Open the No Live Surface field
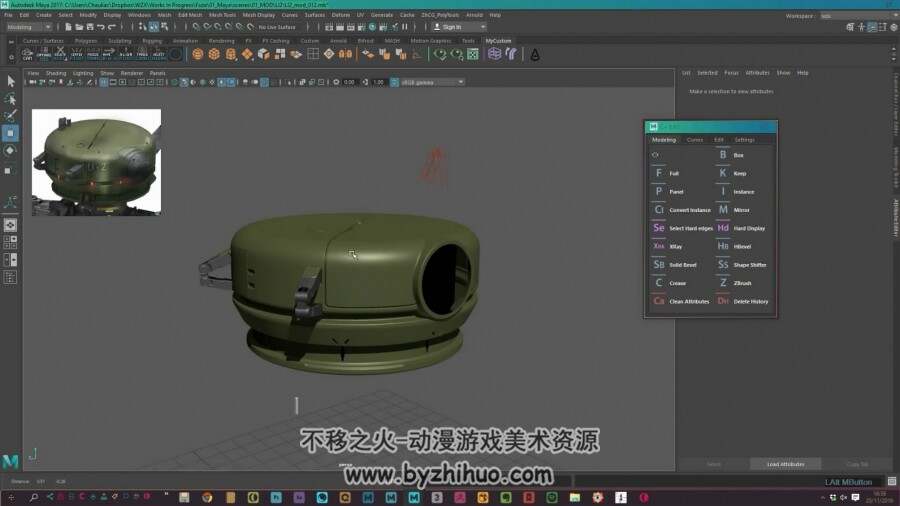900x506 pixels. click(x=277, y=27)
